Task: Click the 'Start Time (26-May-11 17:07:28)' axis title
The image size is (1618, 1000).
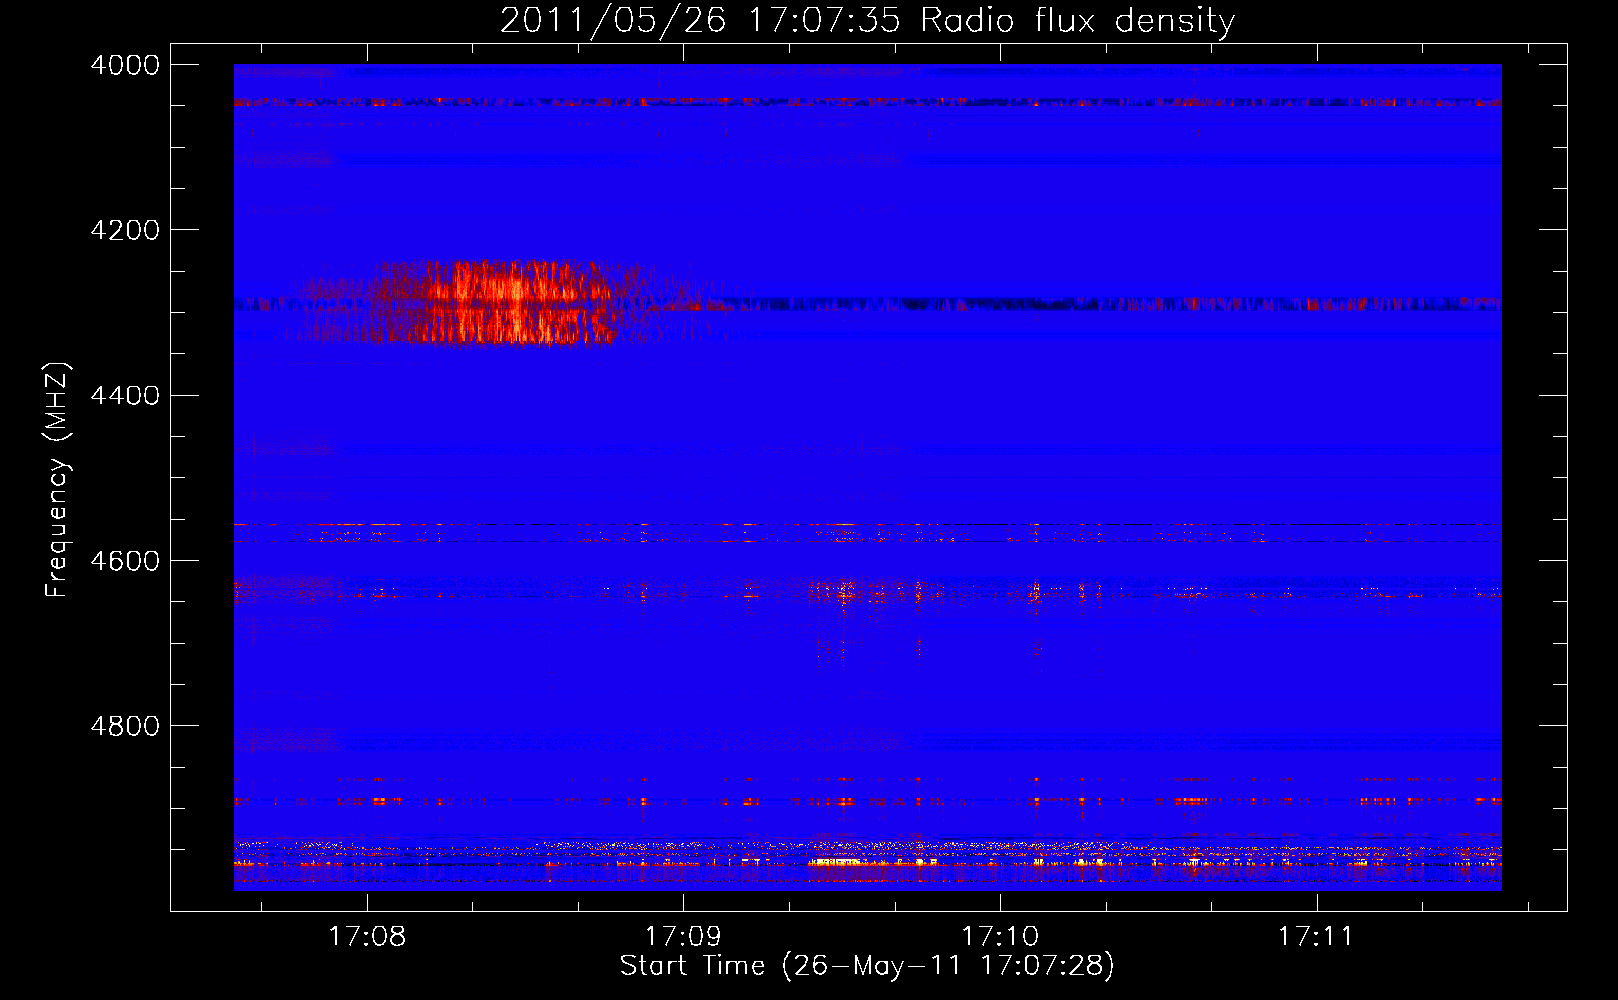Action: (x=867, y=966)
